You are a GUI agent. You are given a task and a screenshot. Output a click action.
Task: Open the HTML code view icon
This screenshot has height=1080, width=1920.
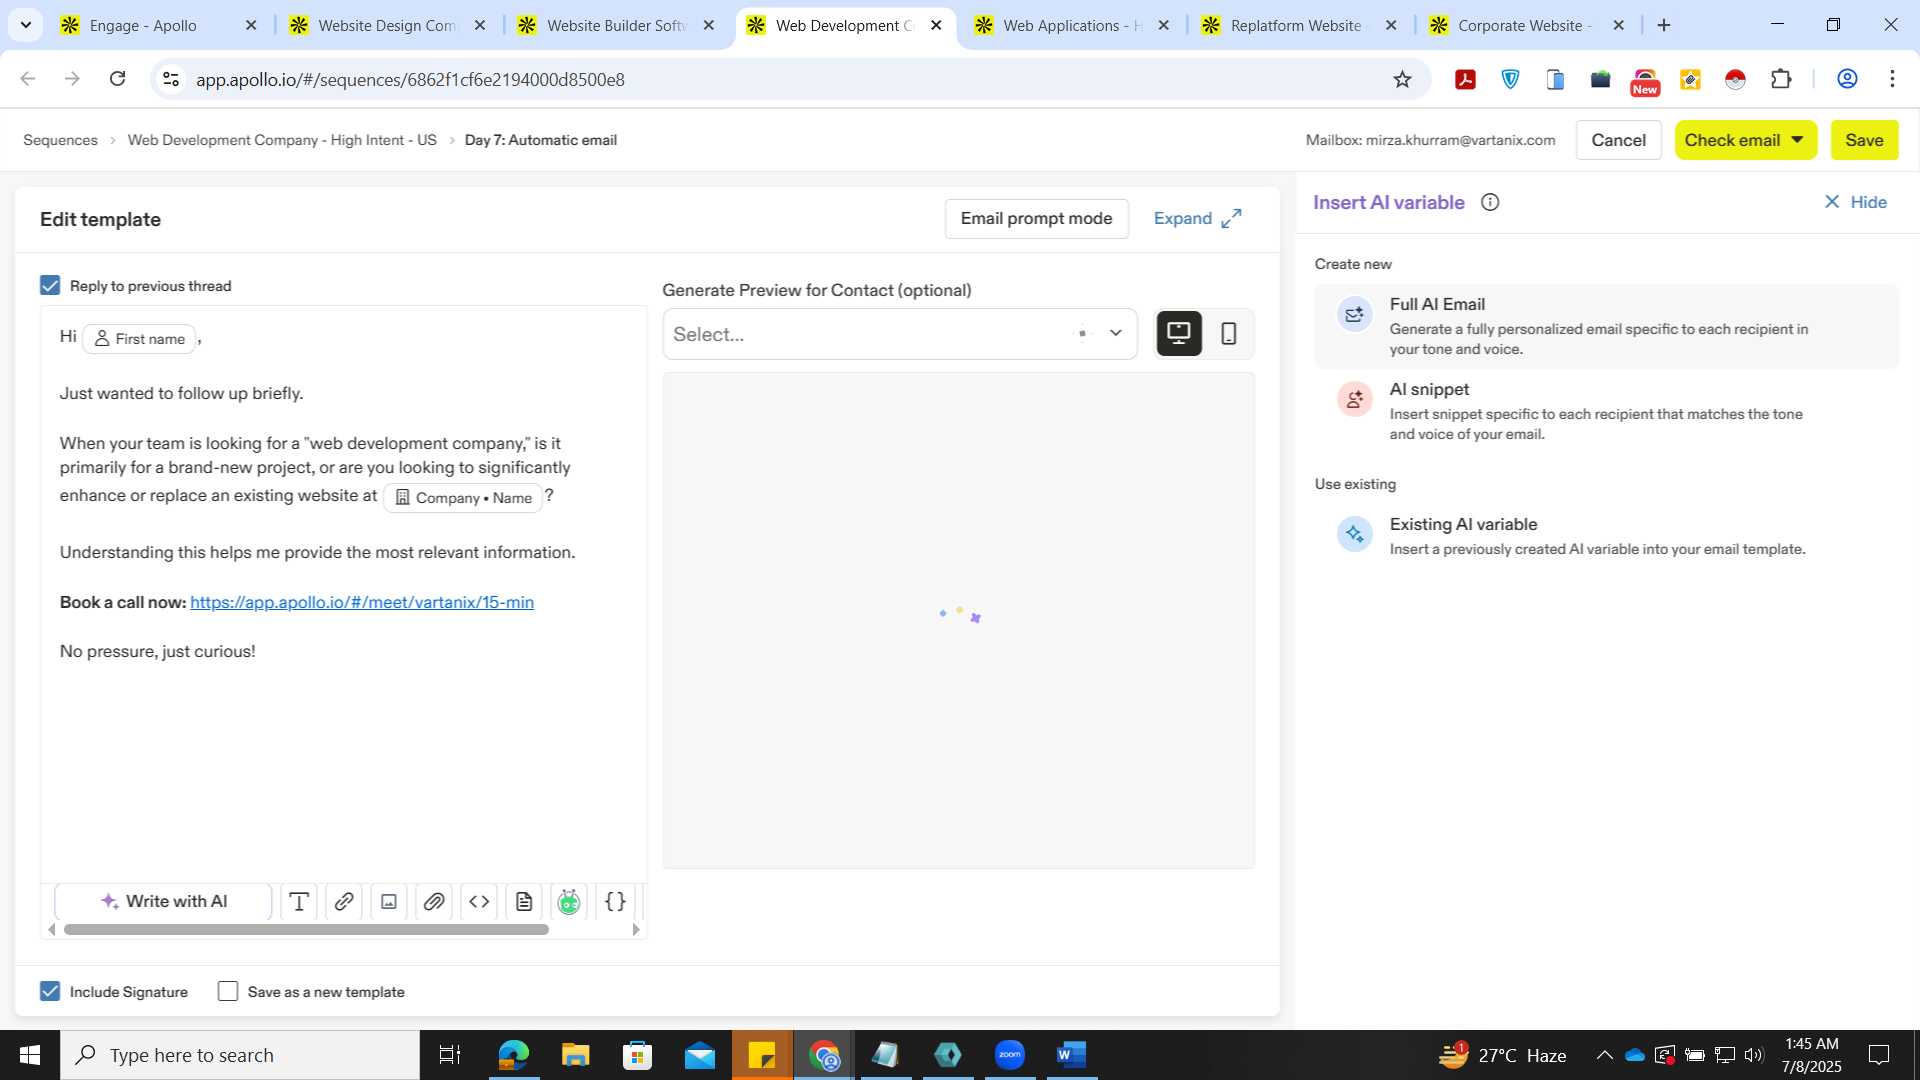tap(479, 902)
